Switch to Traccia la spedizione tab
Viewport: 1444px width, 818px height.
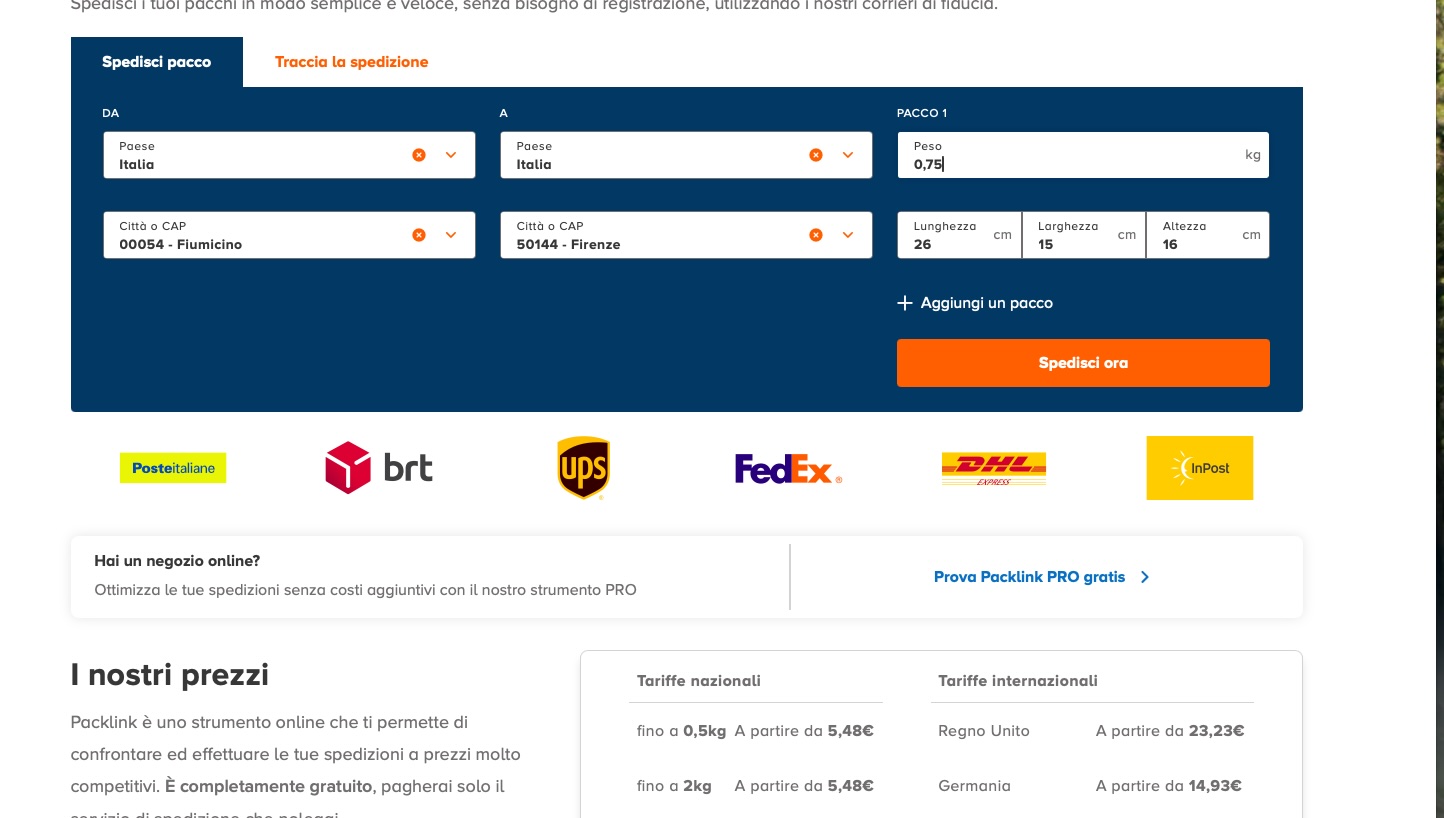click(x=351, y=62)
